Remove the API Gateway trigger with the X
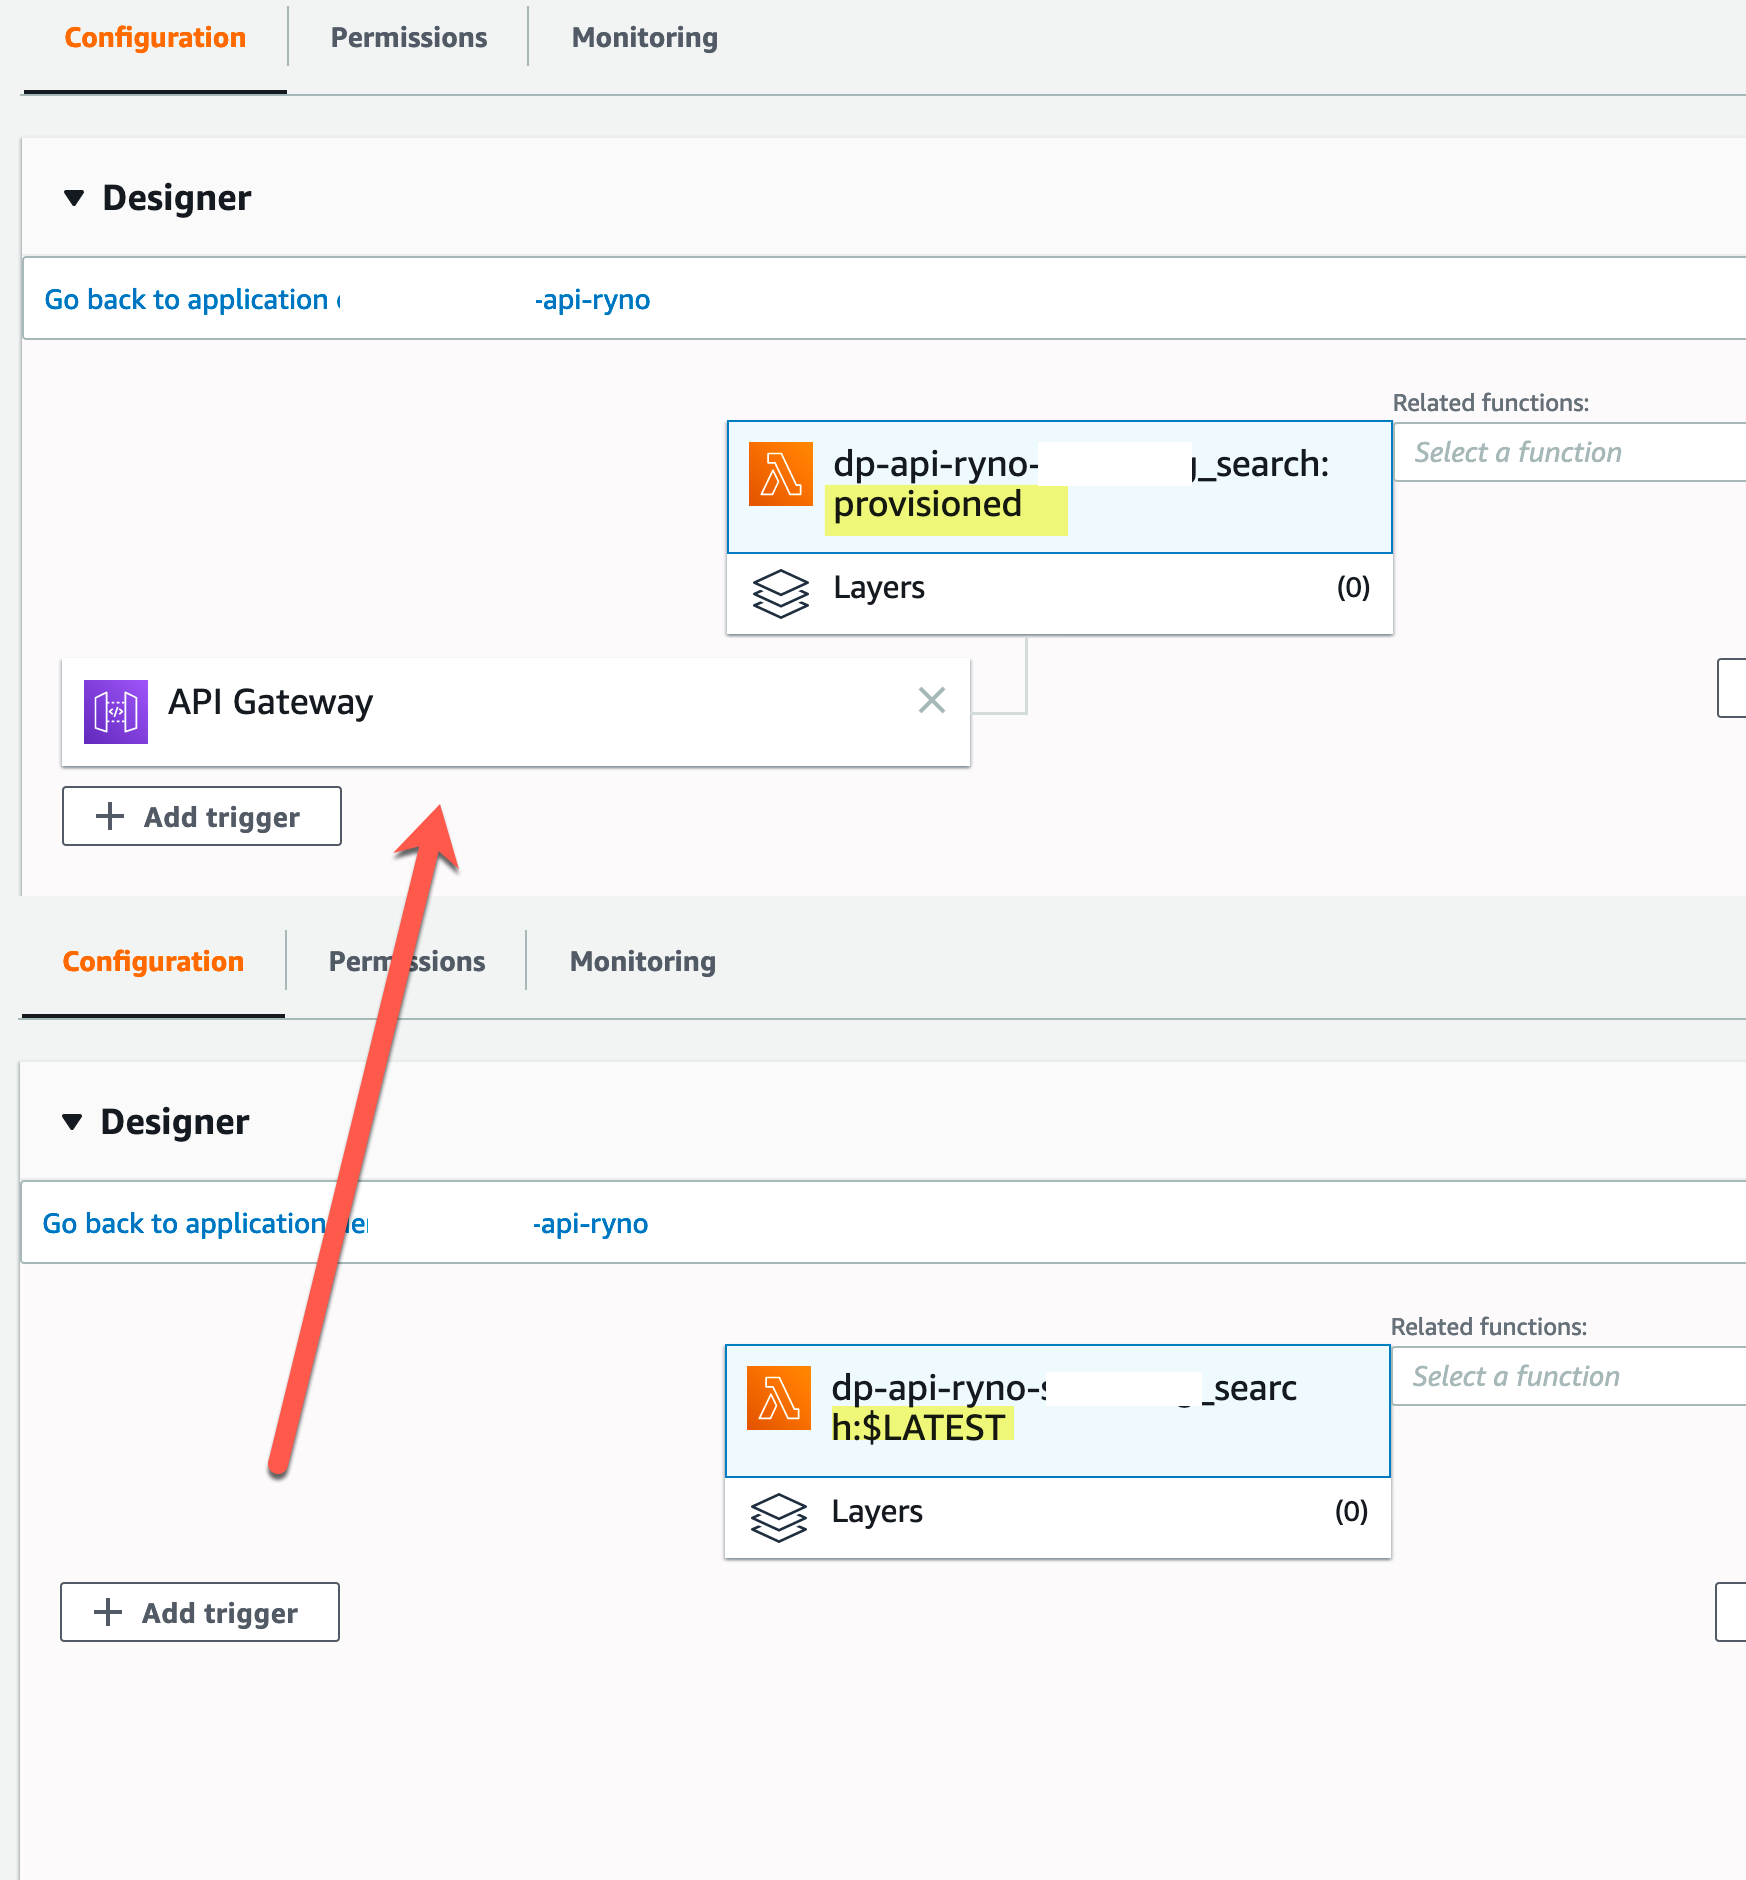 [932, 701]
